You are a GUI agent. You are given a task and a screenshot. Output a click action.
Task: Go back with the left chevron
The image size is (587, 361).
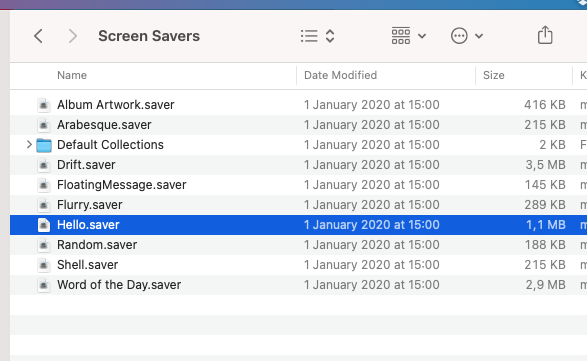click(x=38, y=36)
